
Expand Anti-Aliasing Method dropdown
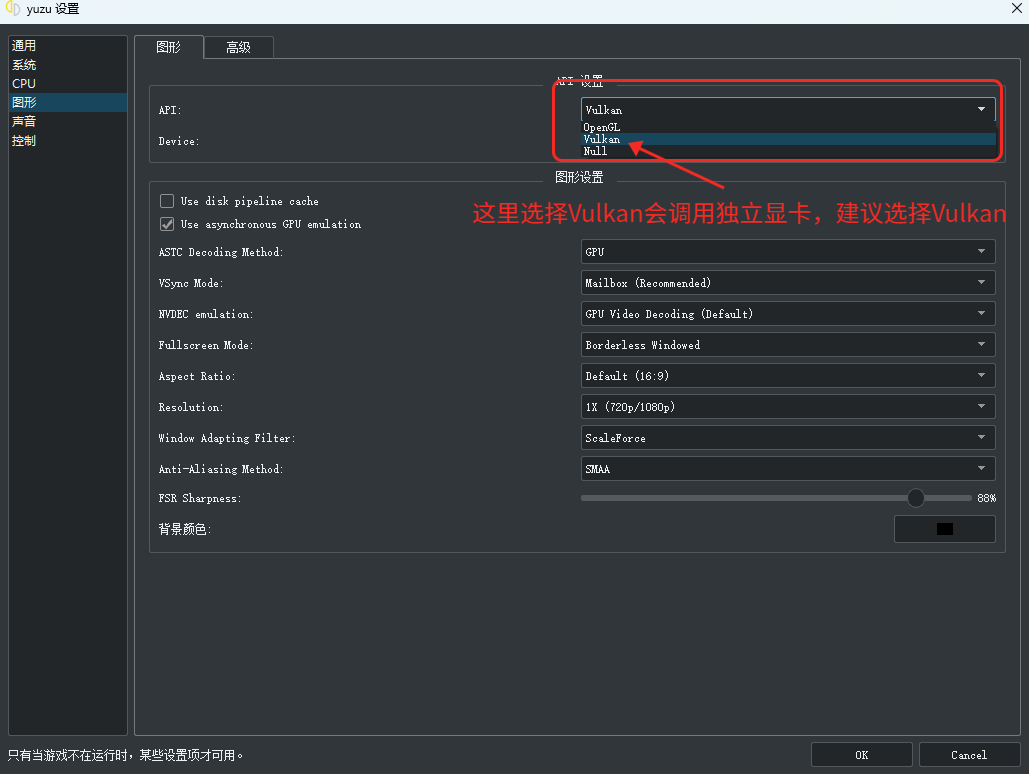[788, 469]
